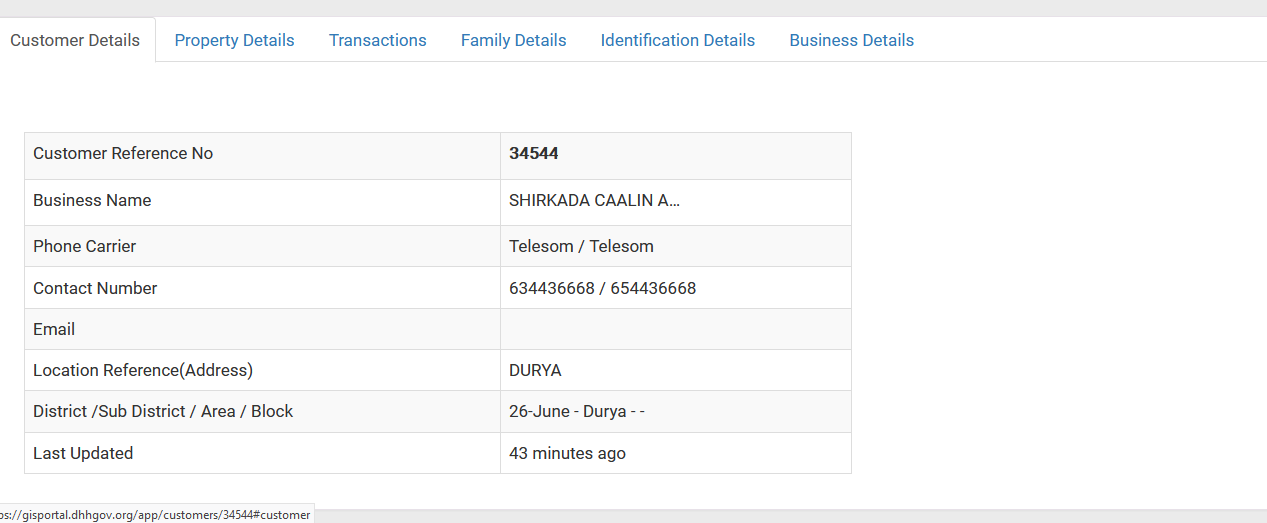The width and height of the screenshot is (1267, 523).
Task: Click the Location Reference(Address) label
Action: [x=143, y=370]
